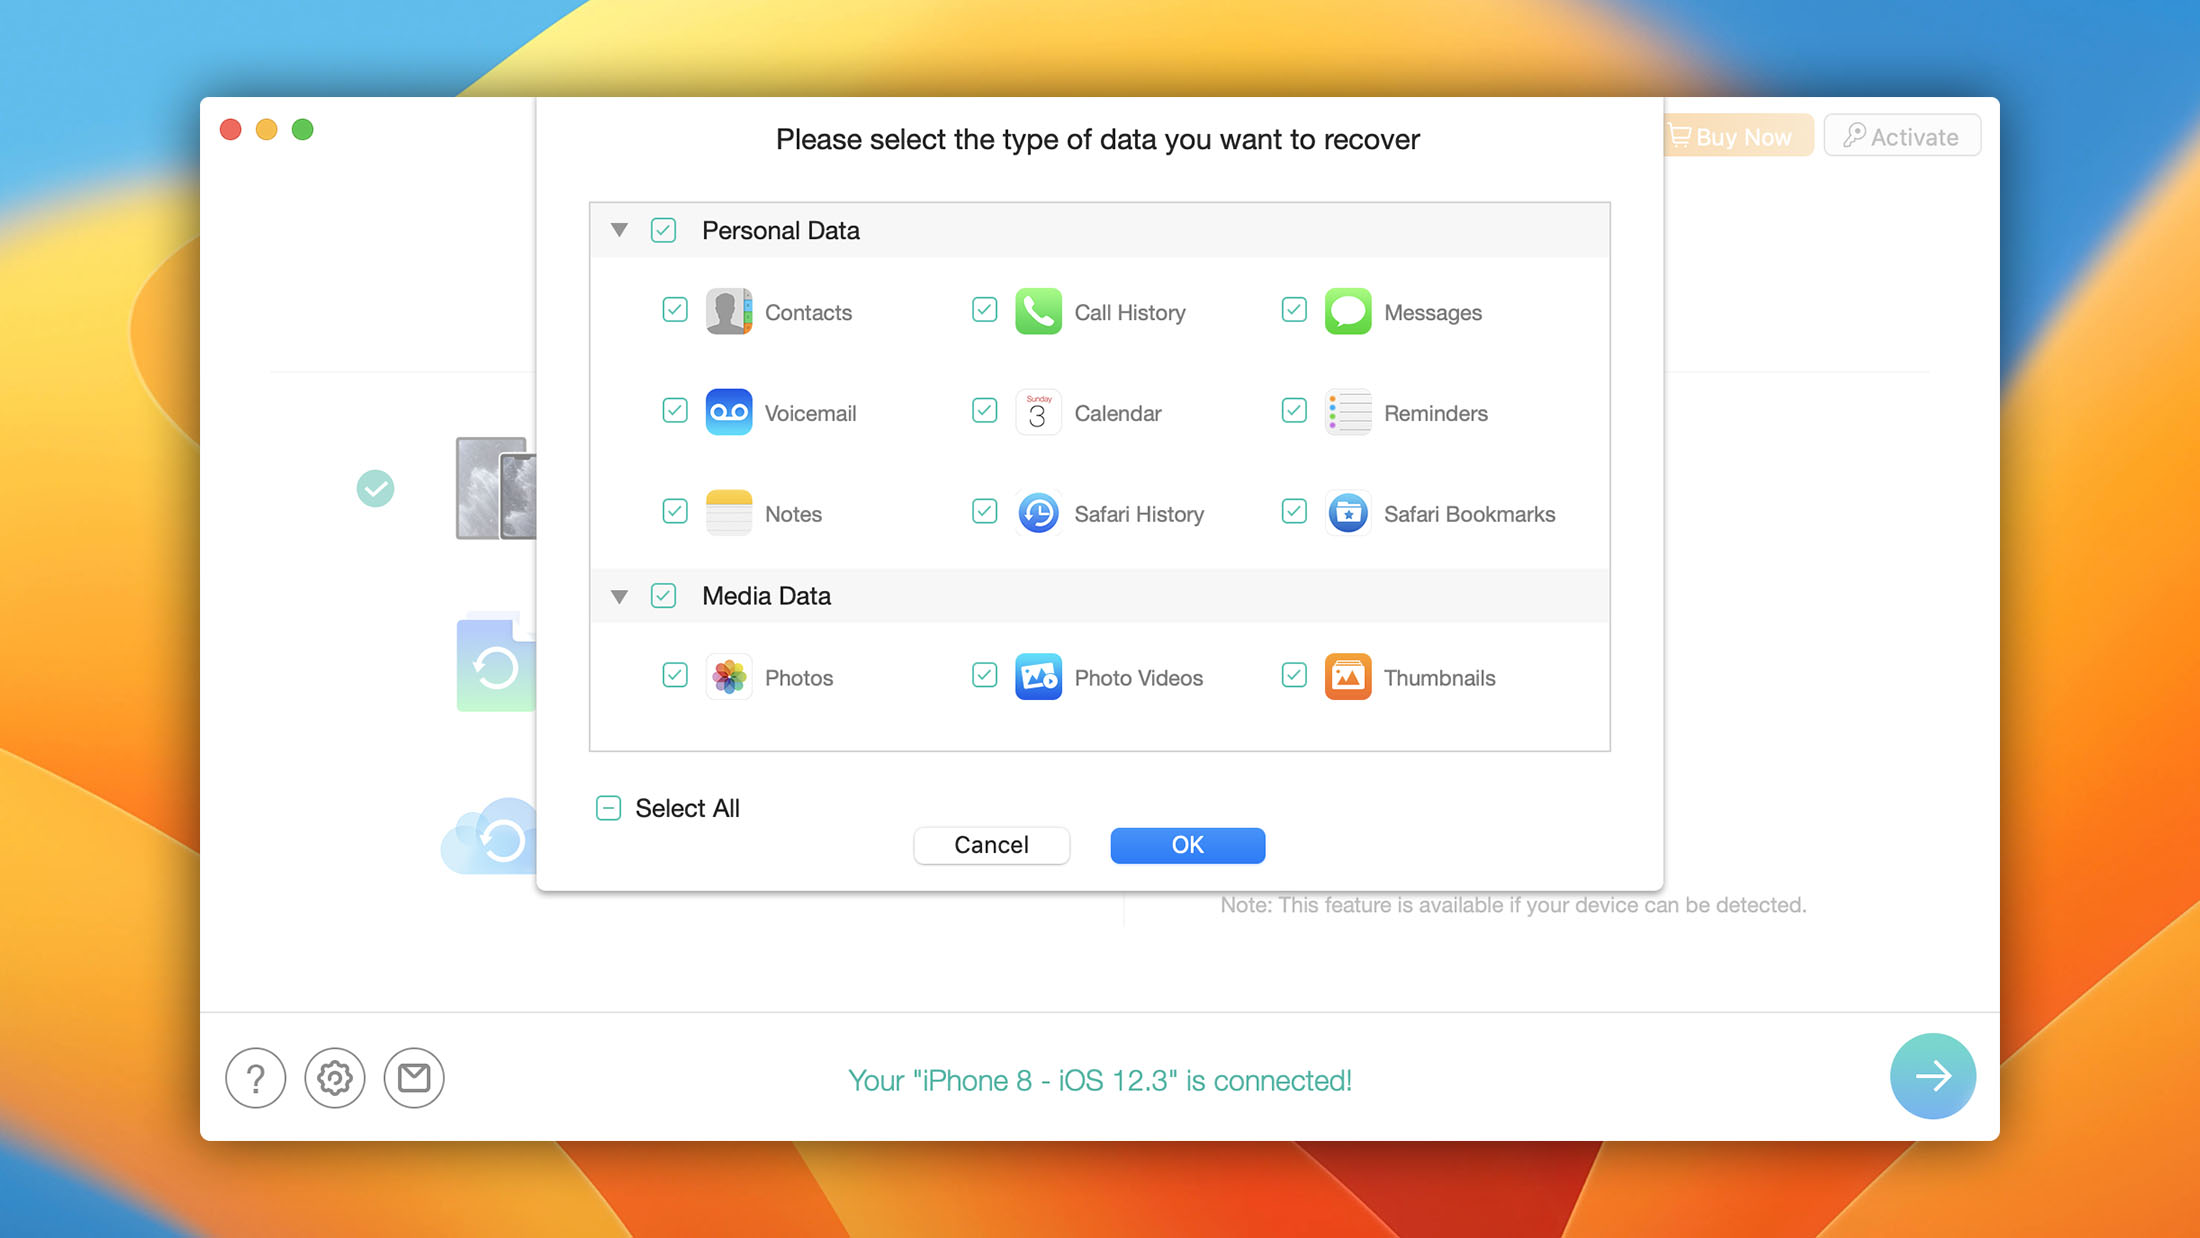Click the blue Voicemail icon
This screenshot has width=2200, height=1238.
[728, 413]
